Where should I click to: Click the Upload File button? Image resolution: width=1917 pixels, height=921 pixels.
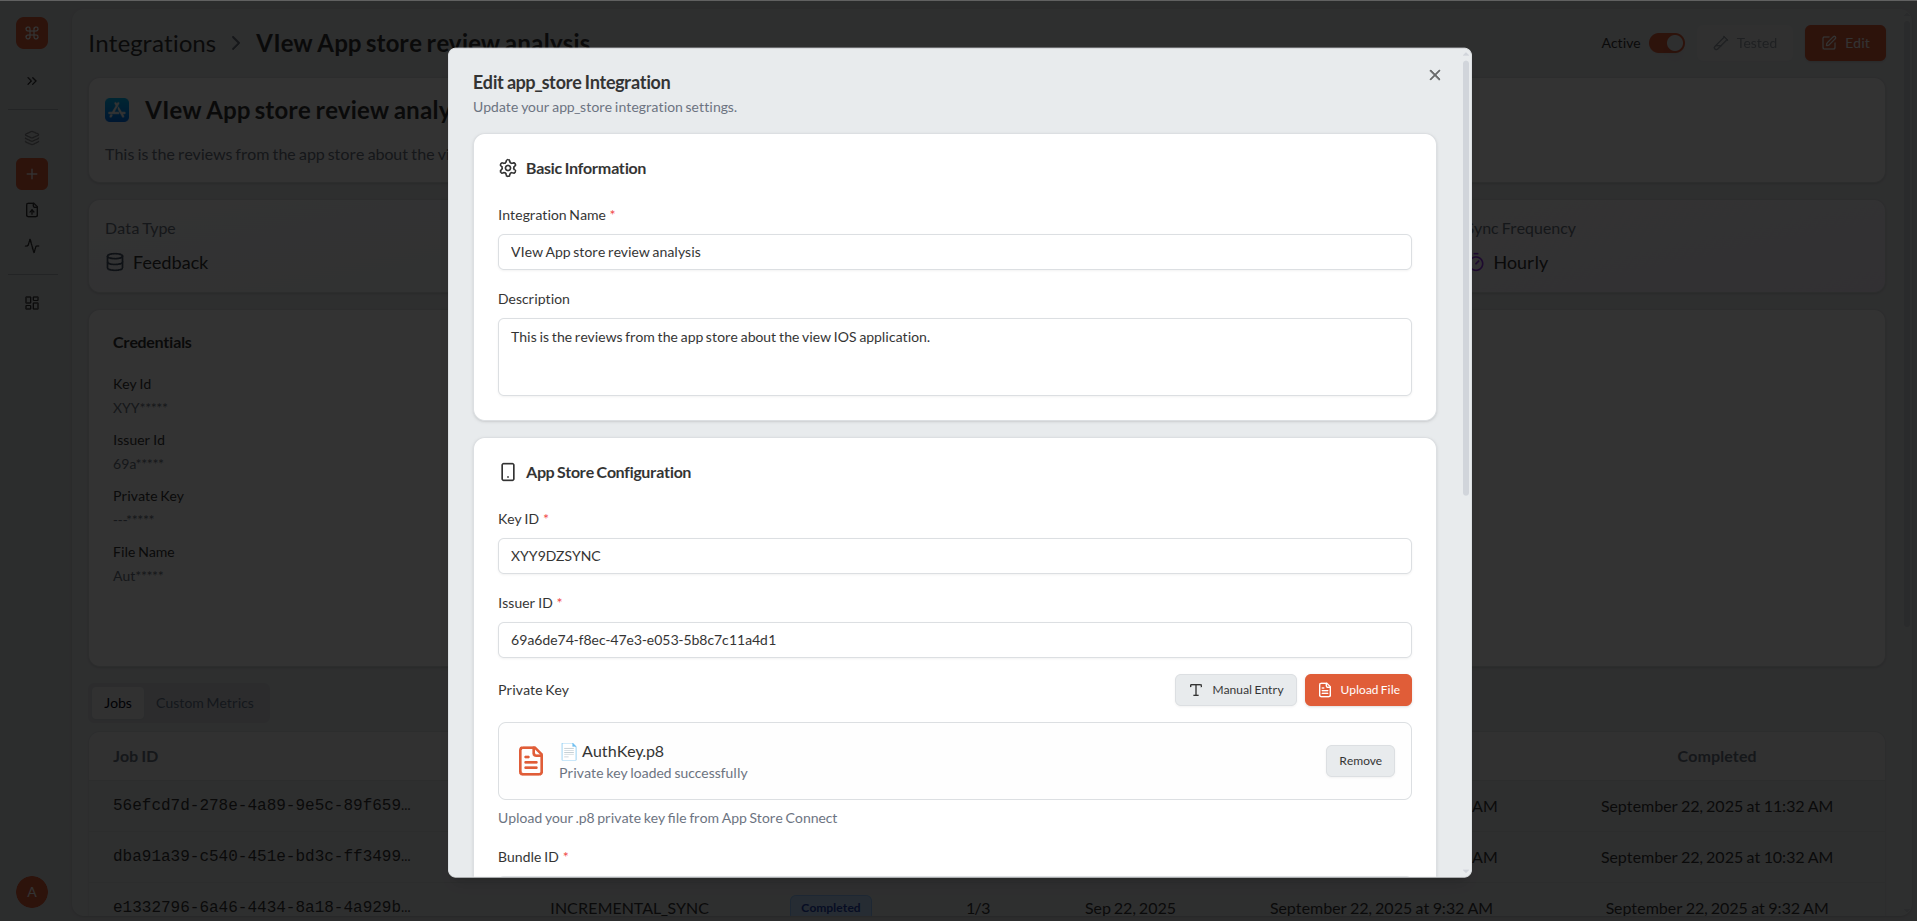[x=1357, y=689]
